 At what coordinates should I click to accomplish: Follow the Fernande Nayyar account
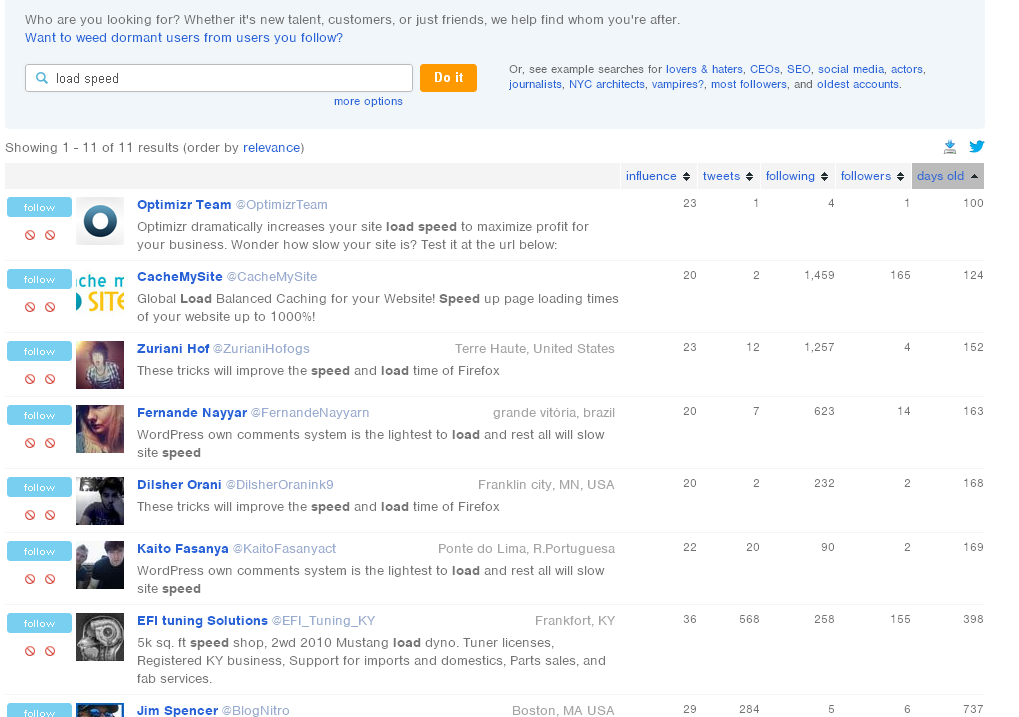coord(39,415)
